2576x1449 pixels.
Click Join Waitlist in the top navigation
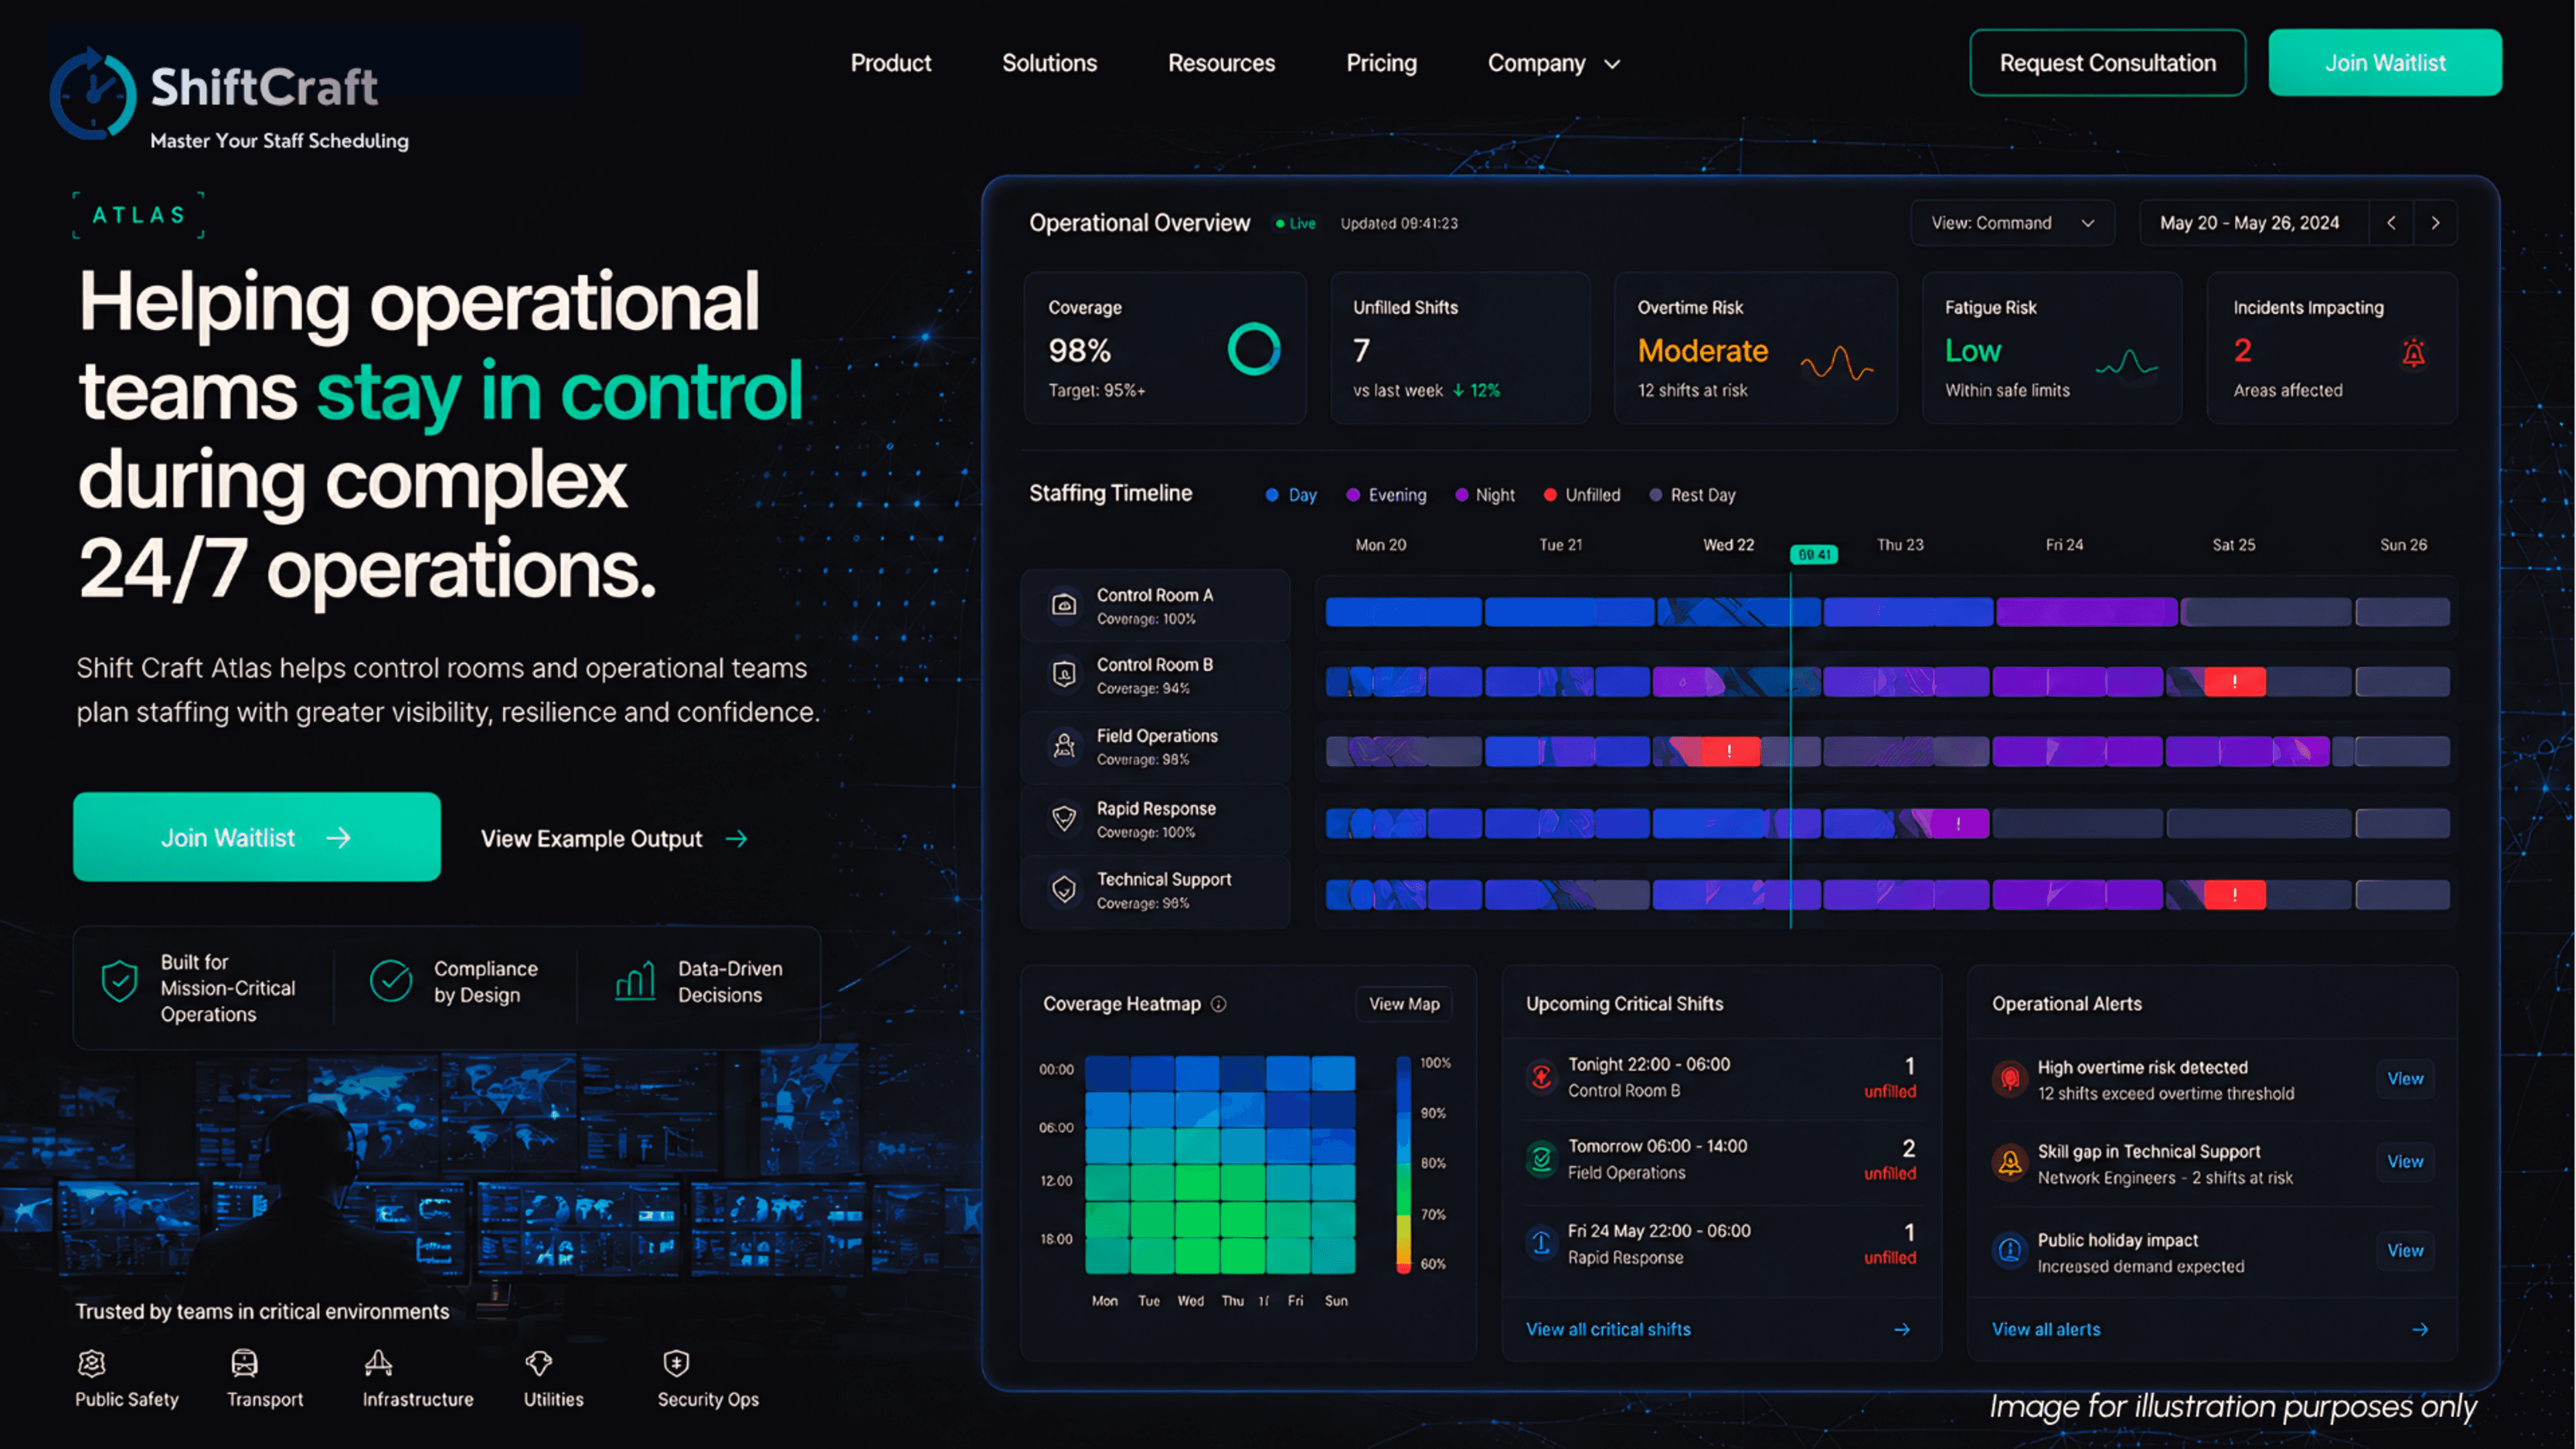(x=2385, y=63)
